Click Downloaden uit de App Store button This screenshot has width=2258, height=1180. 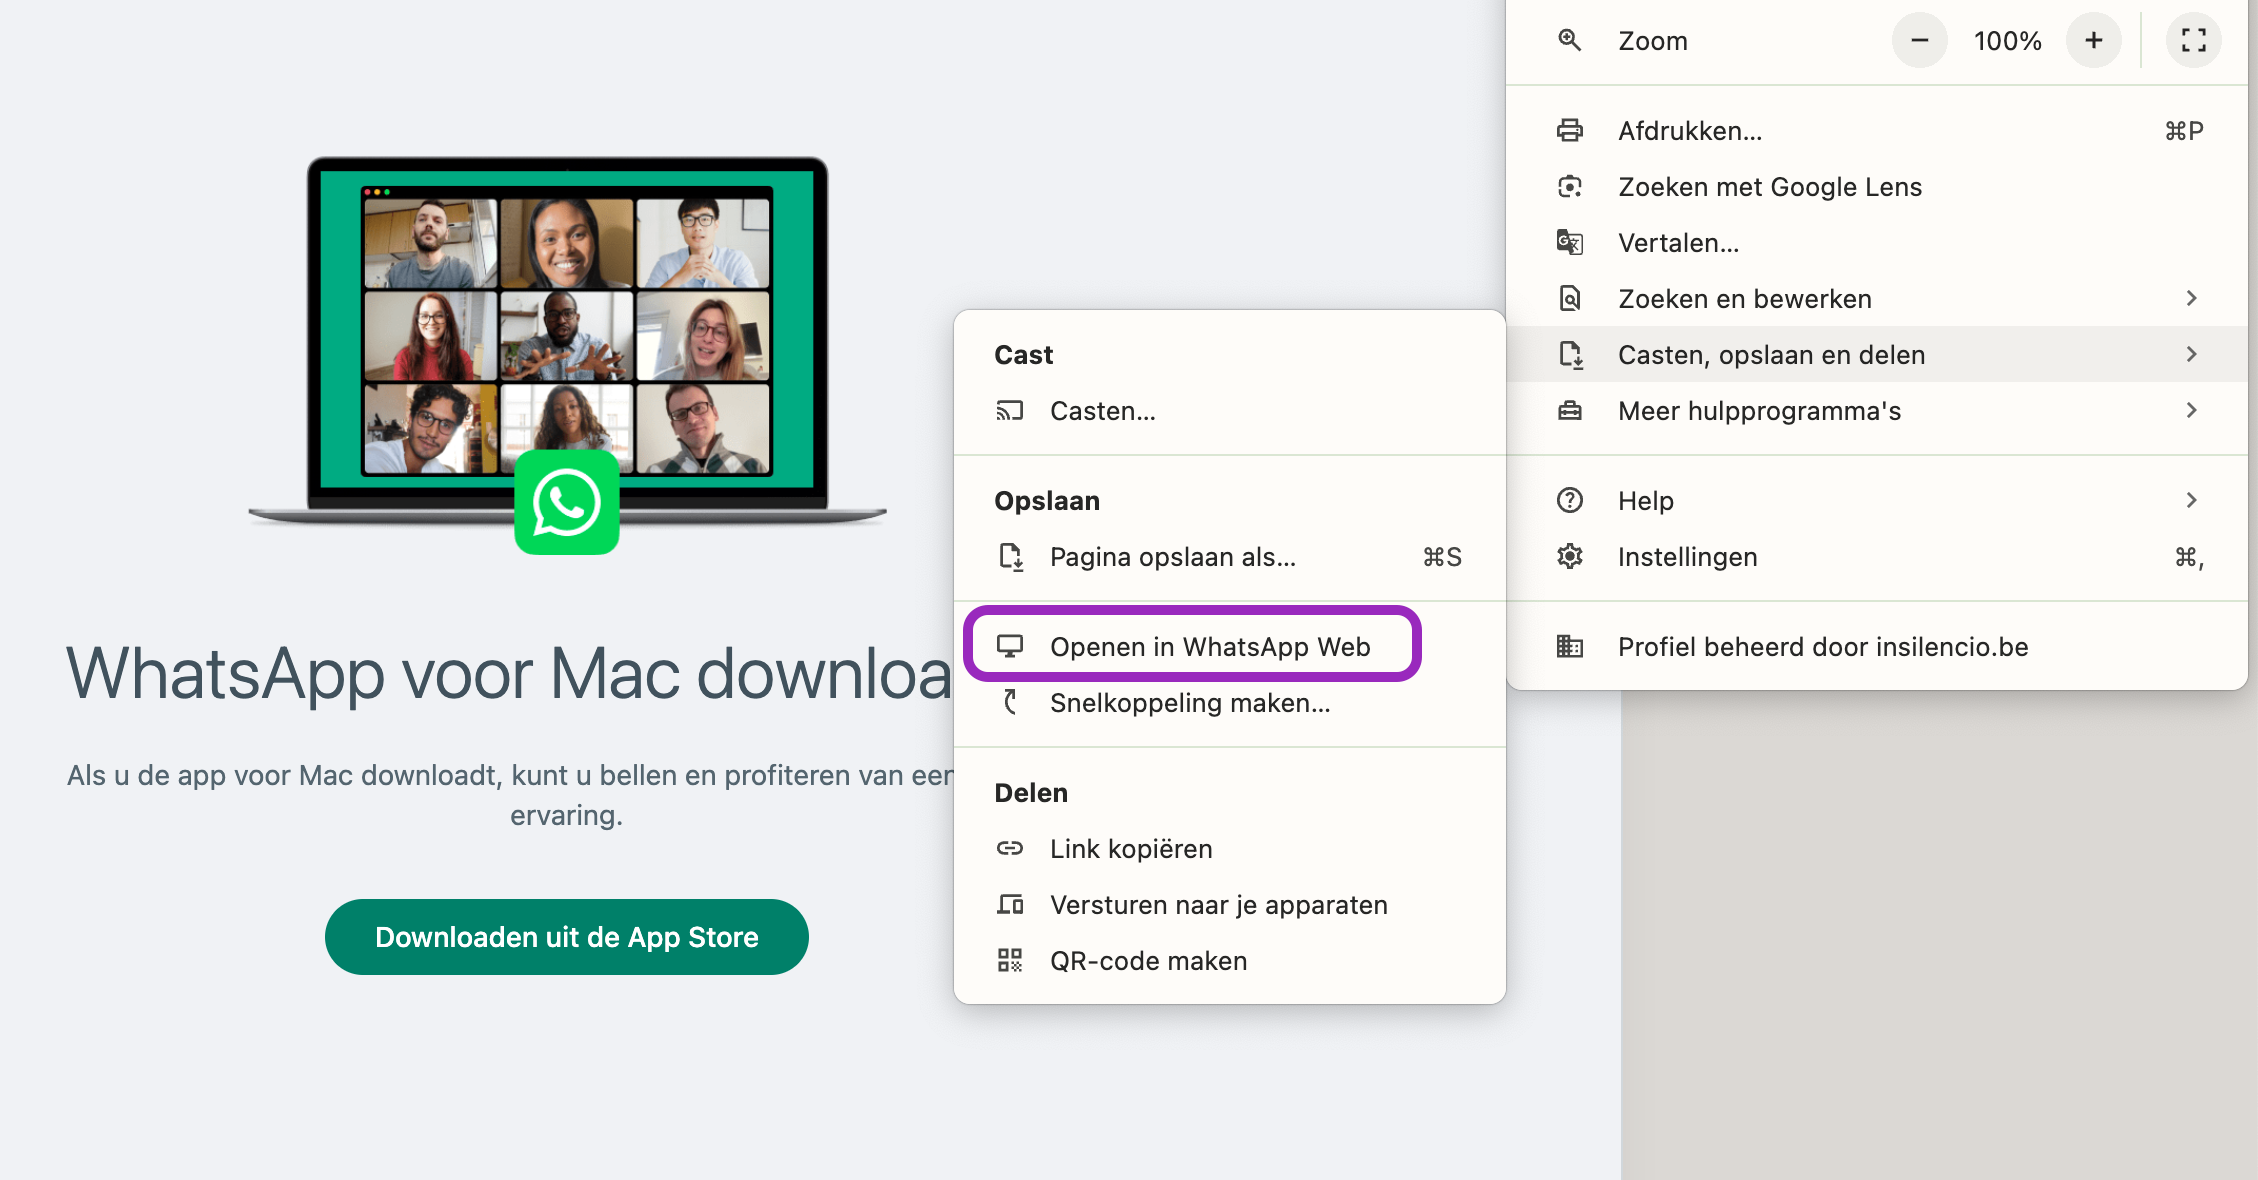(x=566, y=937)
